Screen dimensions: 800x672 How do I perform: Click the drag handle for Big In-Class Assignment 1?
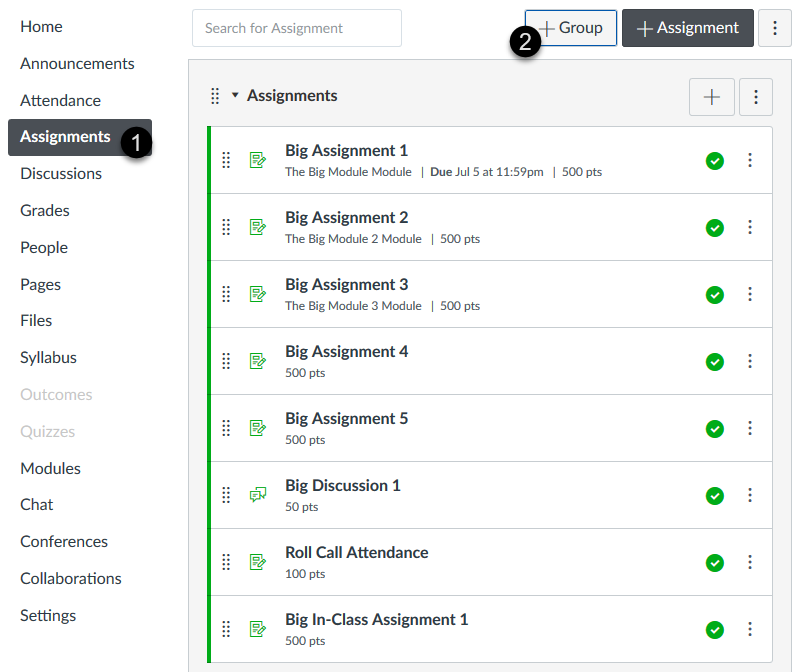coord(226,629)
